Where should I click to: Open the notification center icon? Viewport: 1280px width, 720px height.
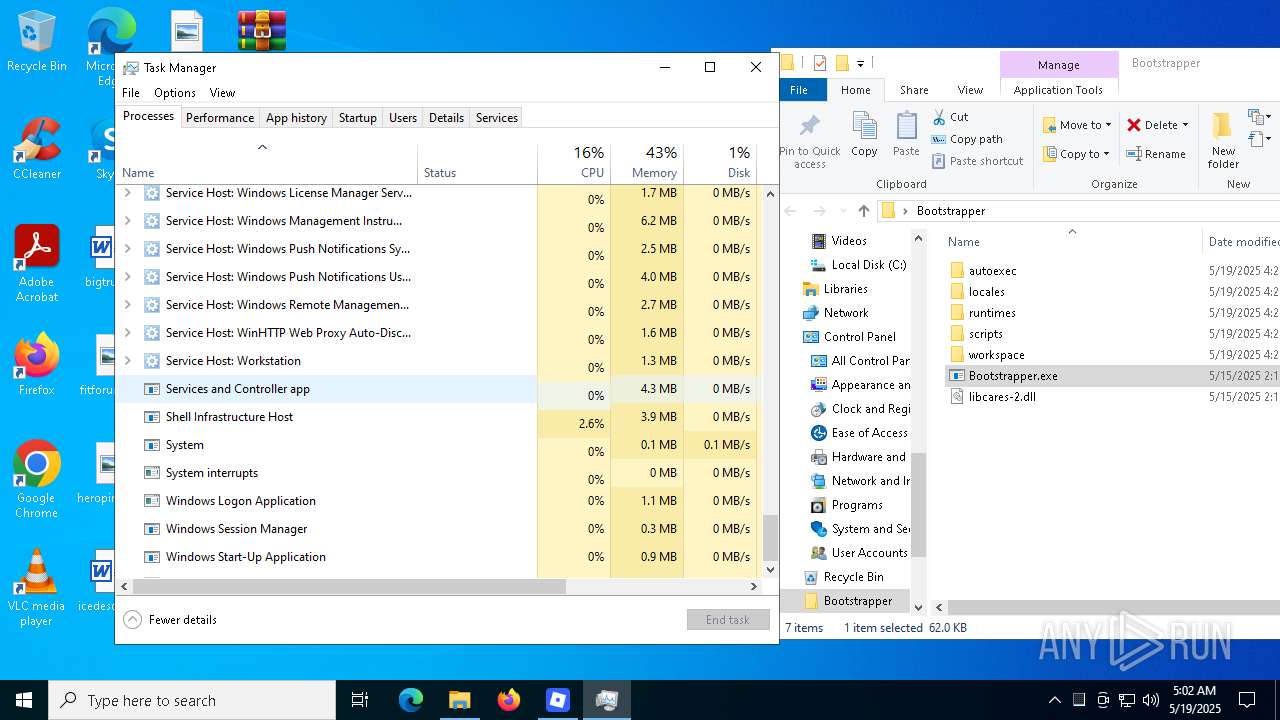pyautogui.click(x=1247, y=700)
